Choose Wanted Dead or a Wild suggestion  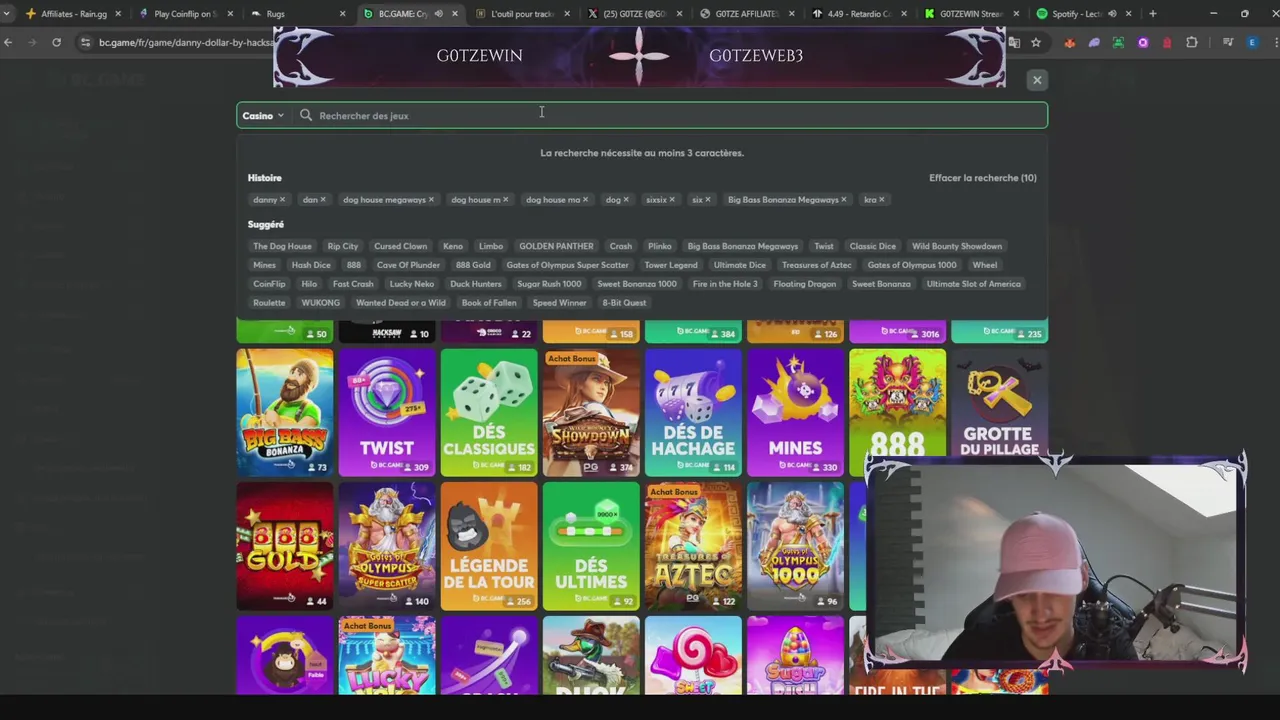[400, 303]
